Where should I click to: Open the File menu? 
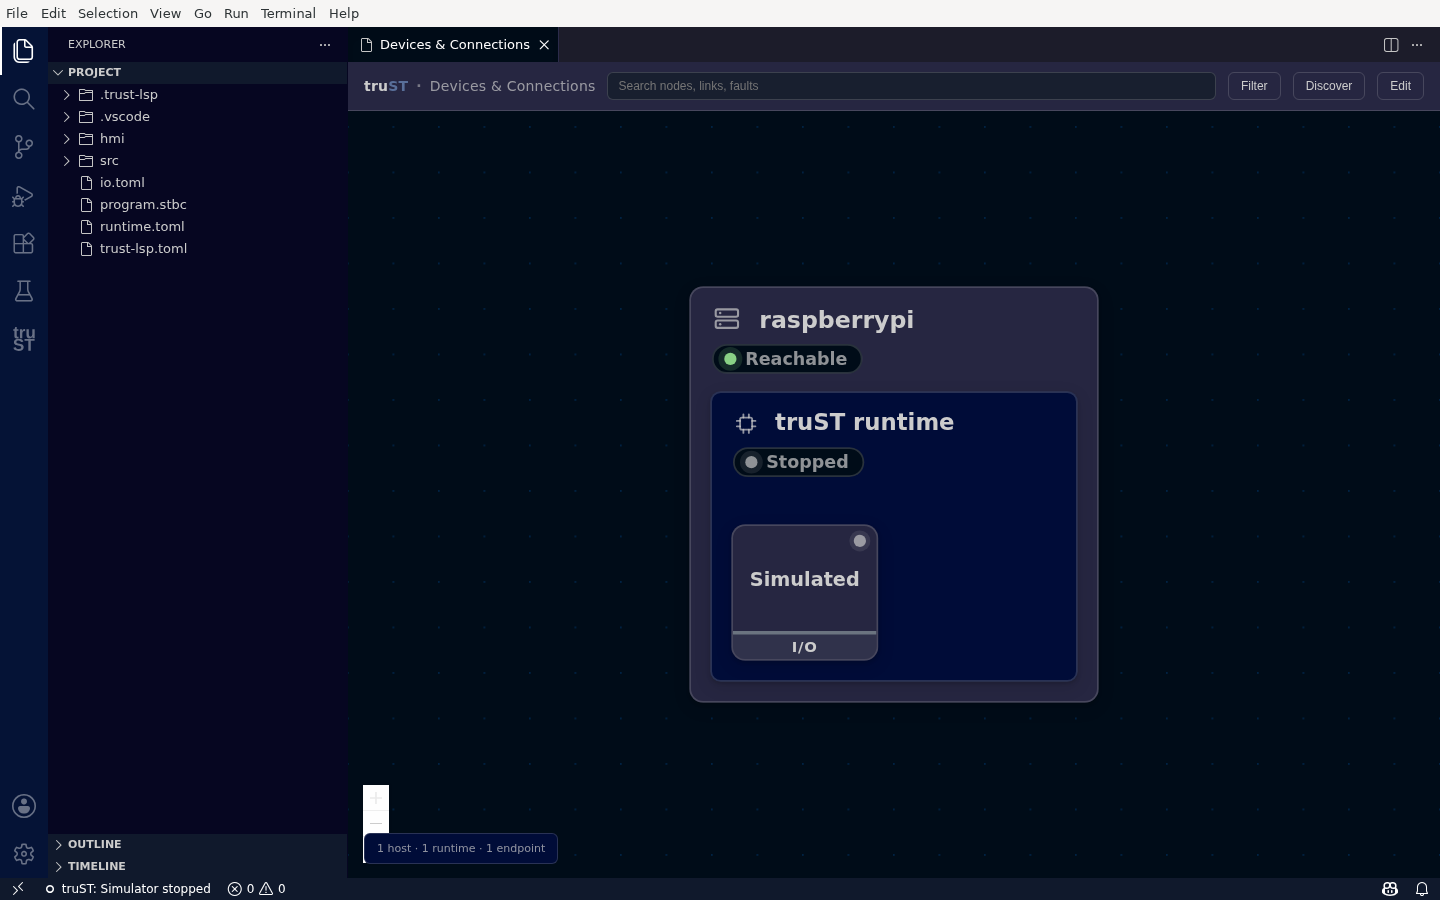pyautogui.click(x=17, y=13)
